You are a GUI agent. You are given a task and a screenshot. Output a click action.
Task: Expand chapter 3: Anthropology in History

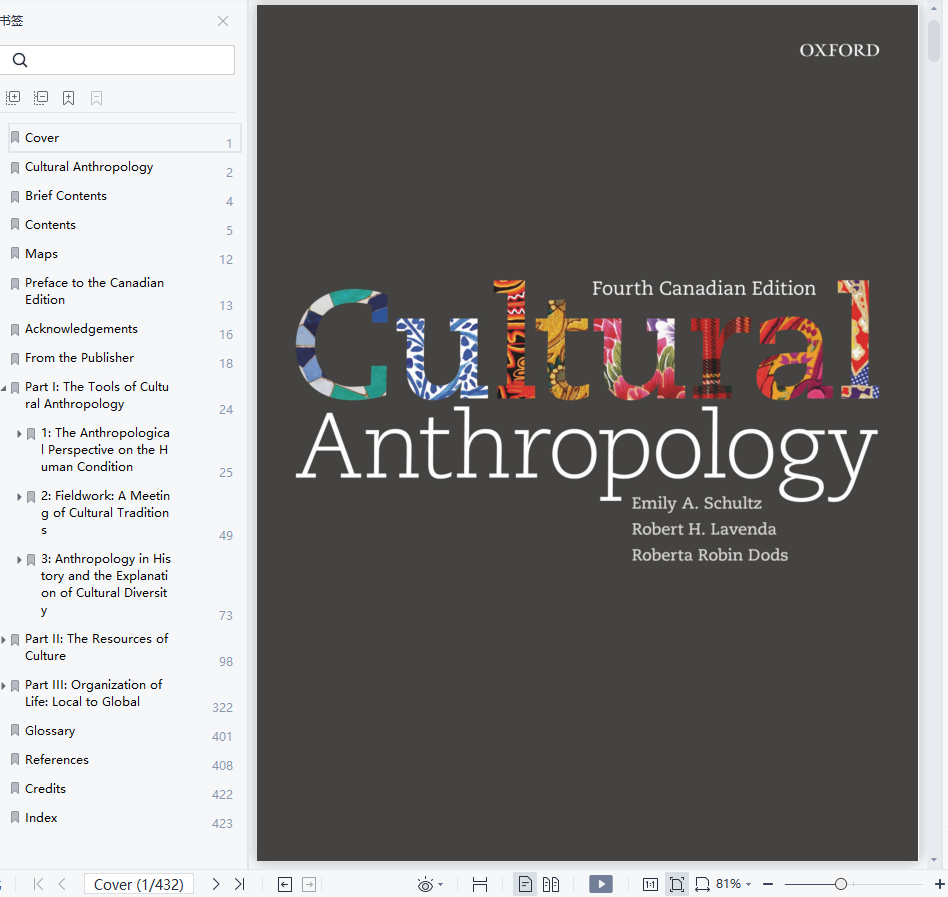click(19, 559)
